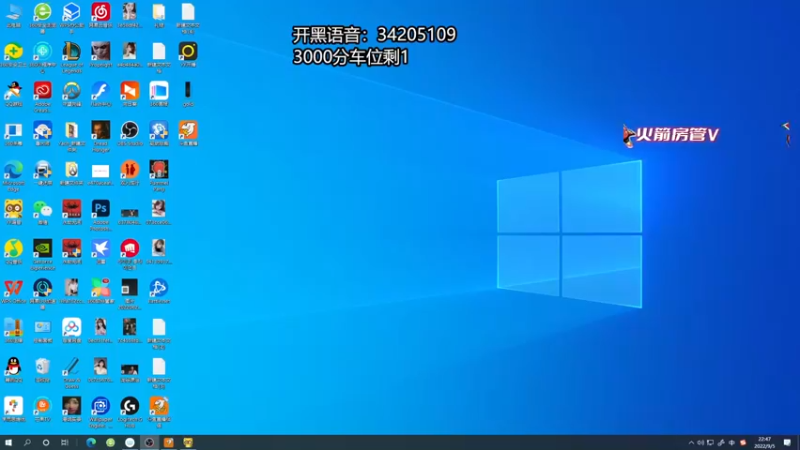This screenshot has width=800, height=450.
Task: Open NVIDIA GeForce Experience icon
Action: (42, 248)
